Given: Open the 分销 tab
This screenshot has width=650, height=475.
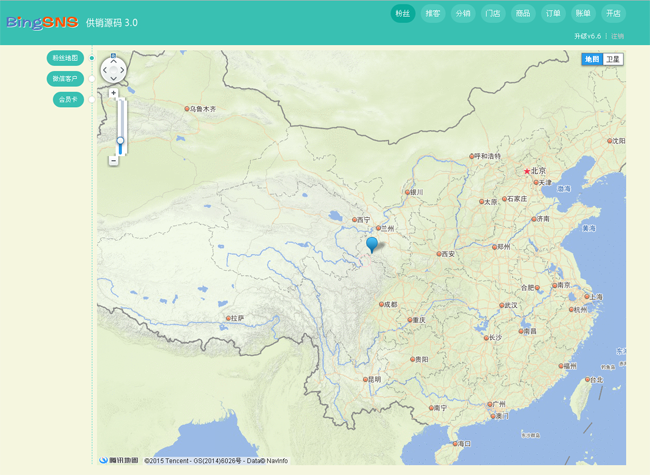Looking at the screenshot, I should (x=463, y=14).
